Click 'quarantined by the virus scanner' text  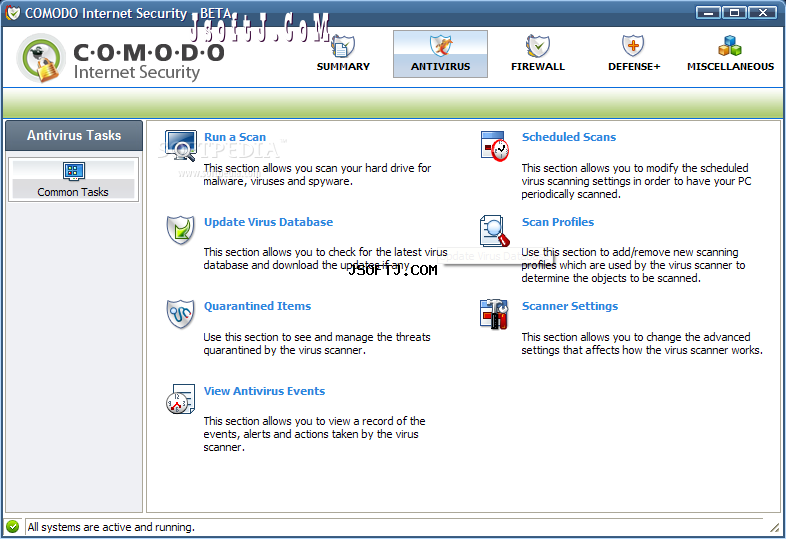[285, 350]
